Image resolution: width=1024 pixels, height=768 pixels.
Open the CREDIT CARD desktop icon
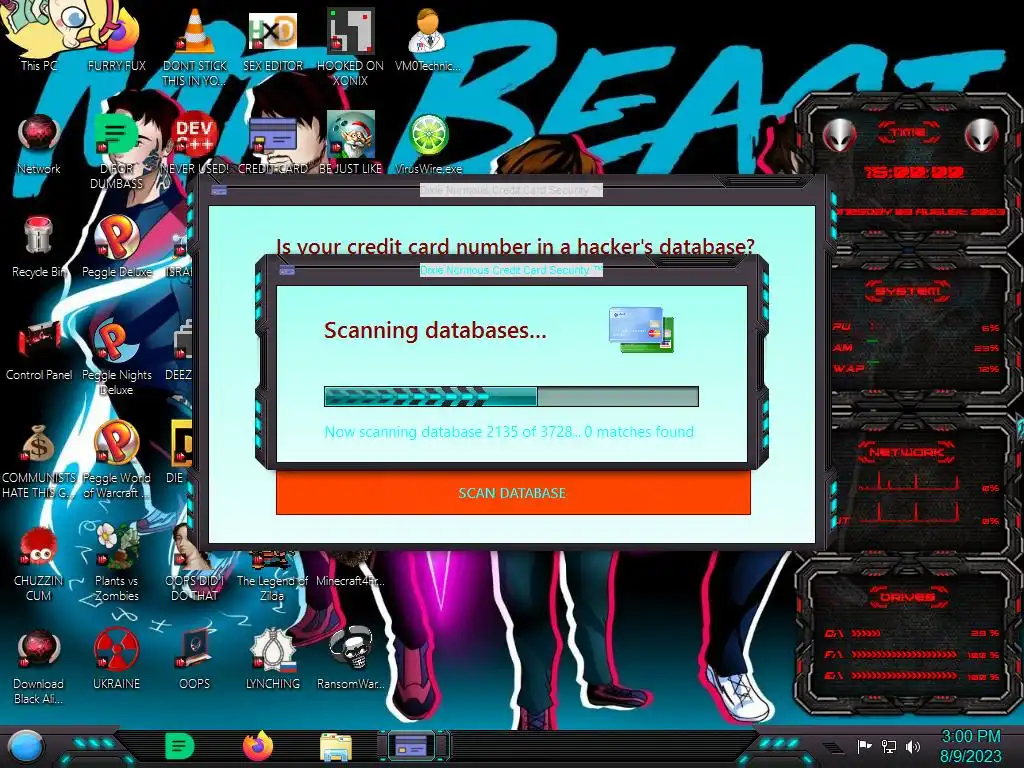click(x=272, y=135)
